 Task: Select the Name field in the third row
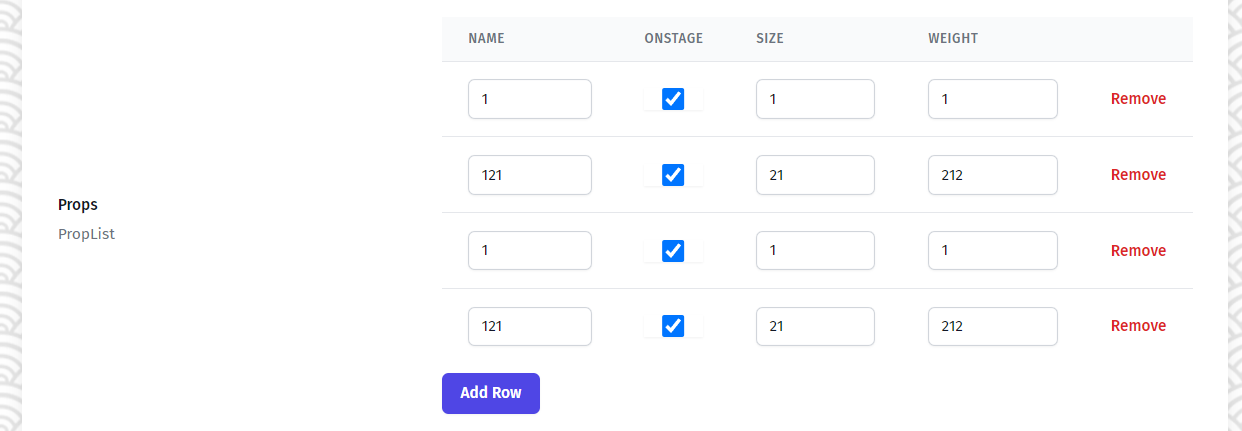[x=530, y=251]
